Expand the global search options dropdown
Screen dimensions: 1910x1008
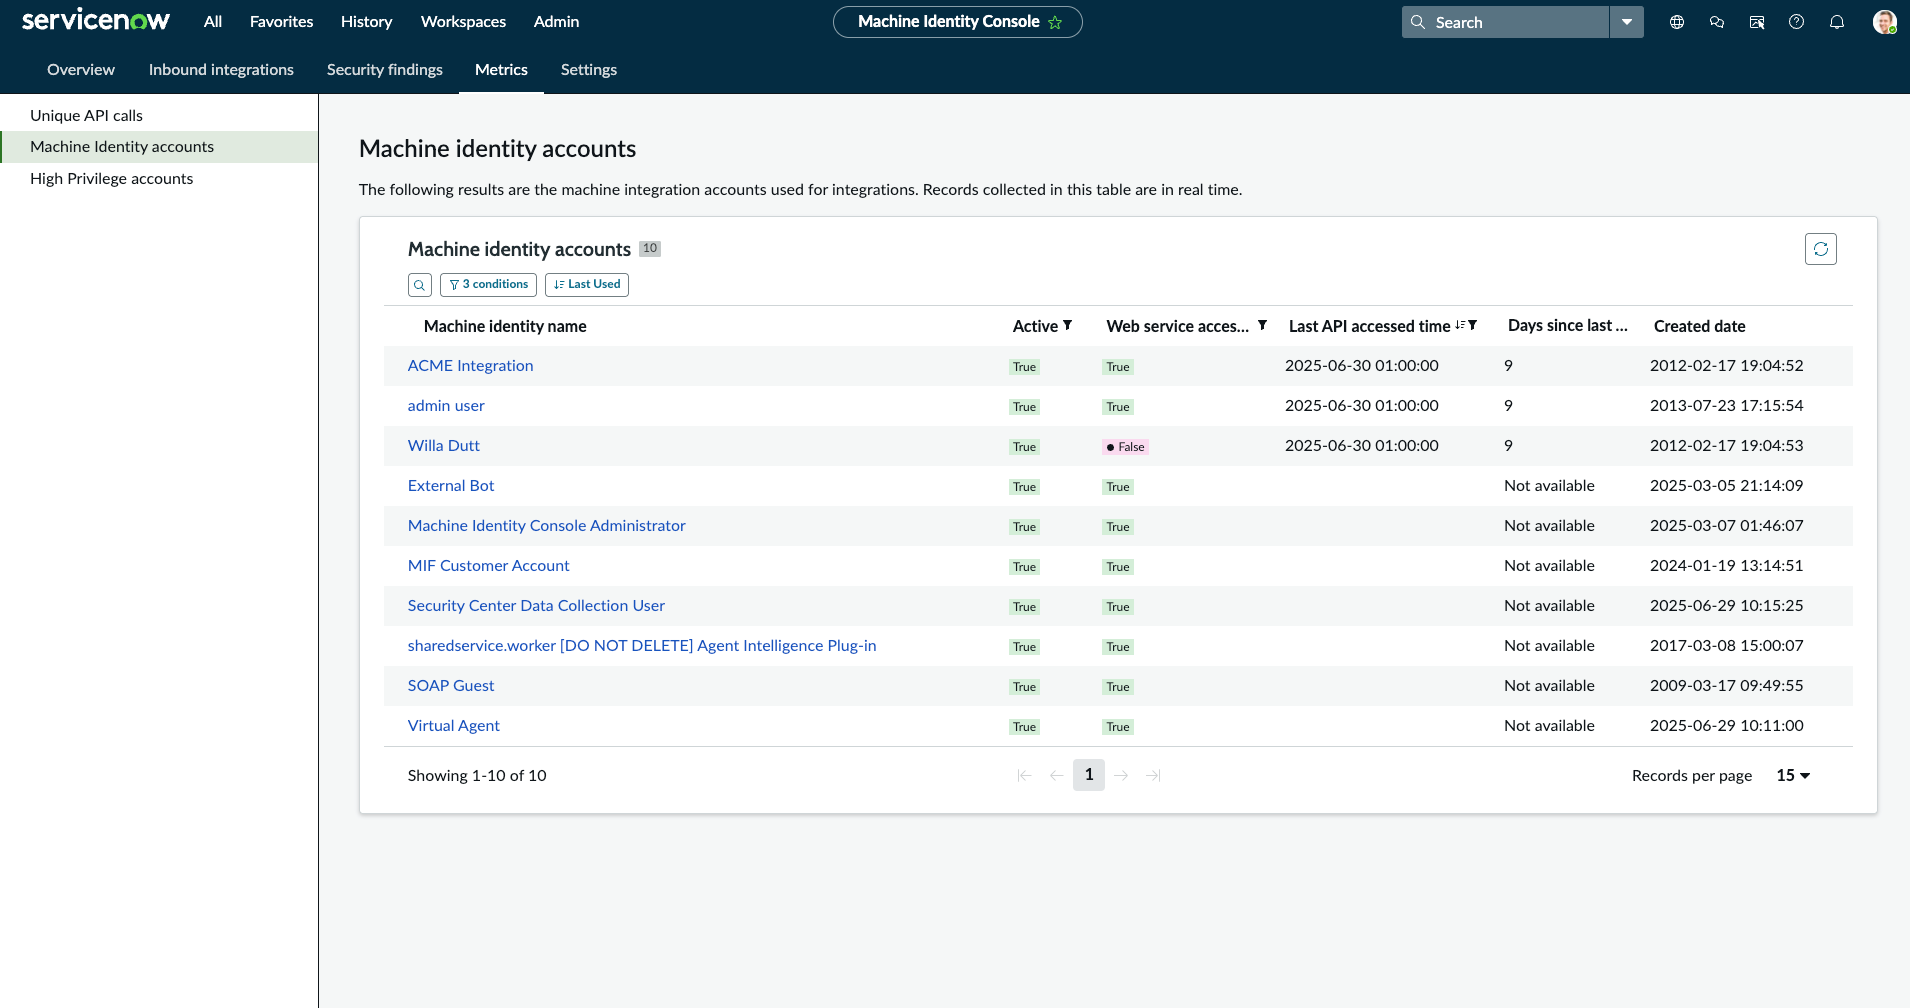tap(1627, 22)
